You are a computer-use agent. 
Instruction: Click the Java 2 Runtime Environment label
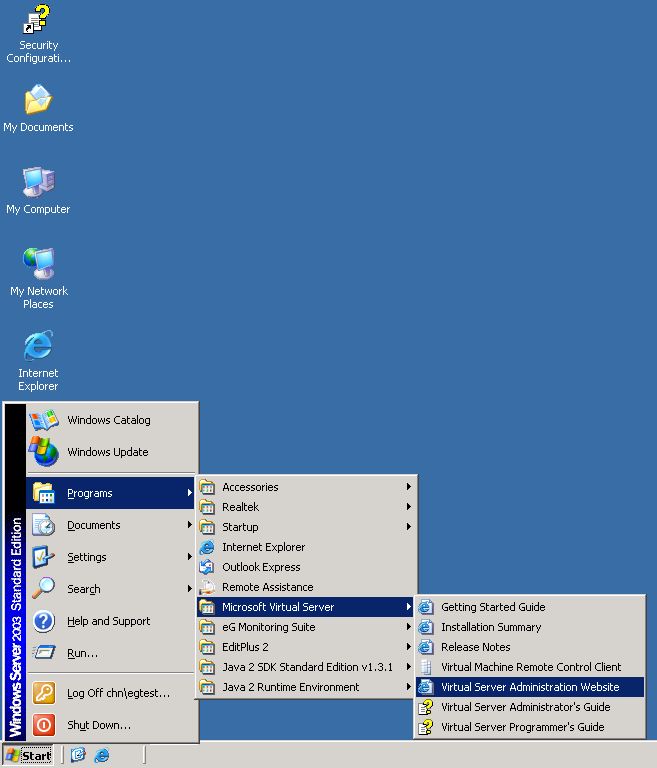pos(291,687)
